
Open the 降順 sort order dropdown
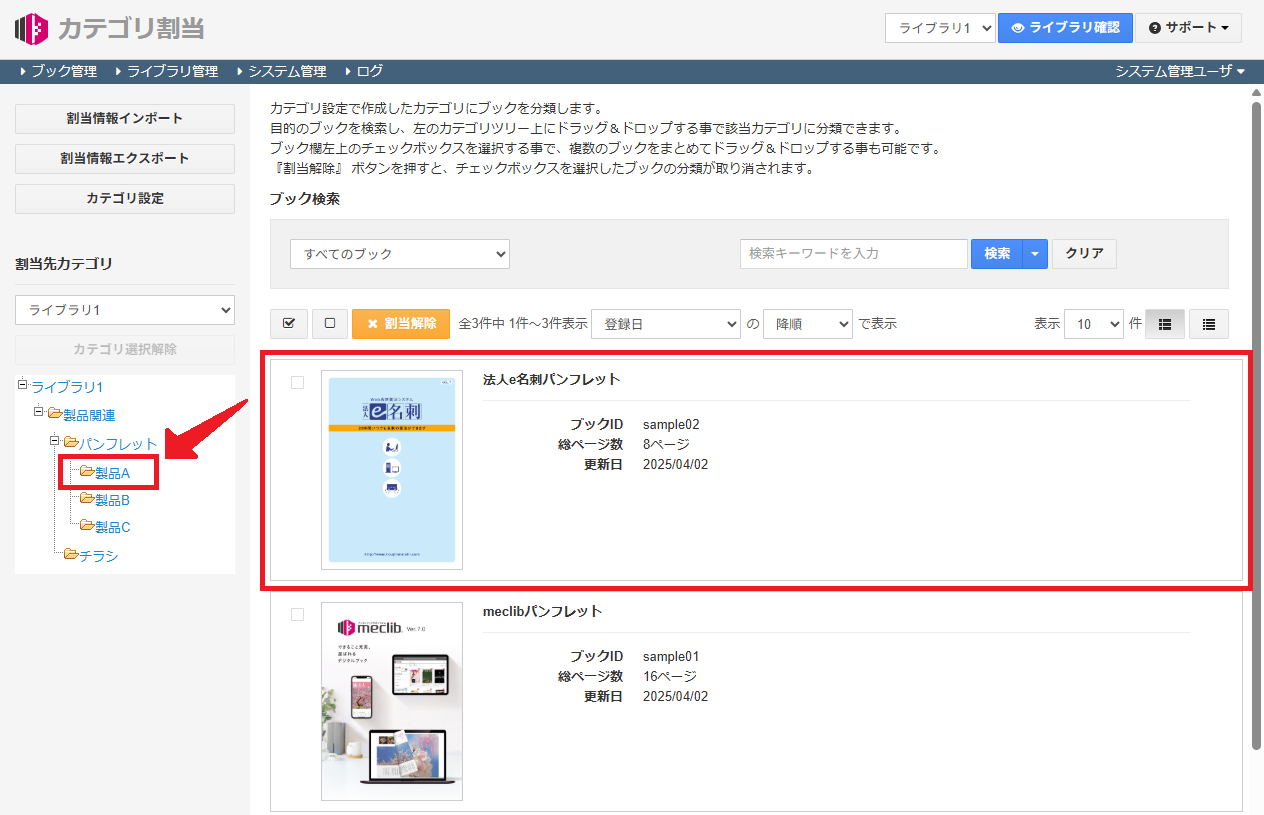807,324
